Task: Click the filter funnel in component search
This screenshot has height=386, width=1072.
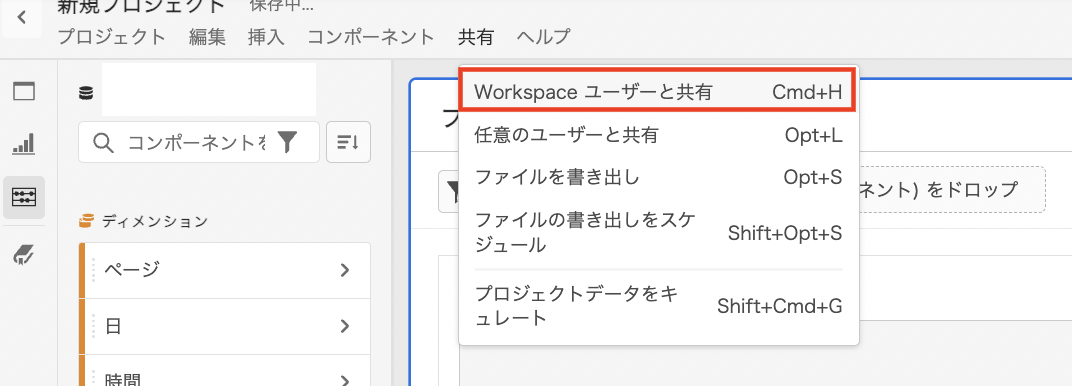Action: click(x=288, y=142)
